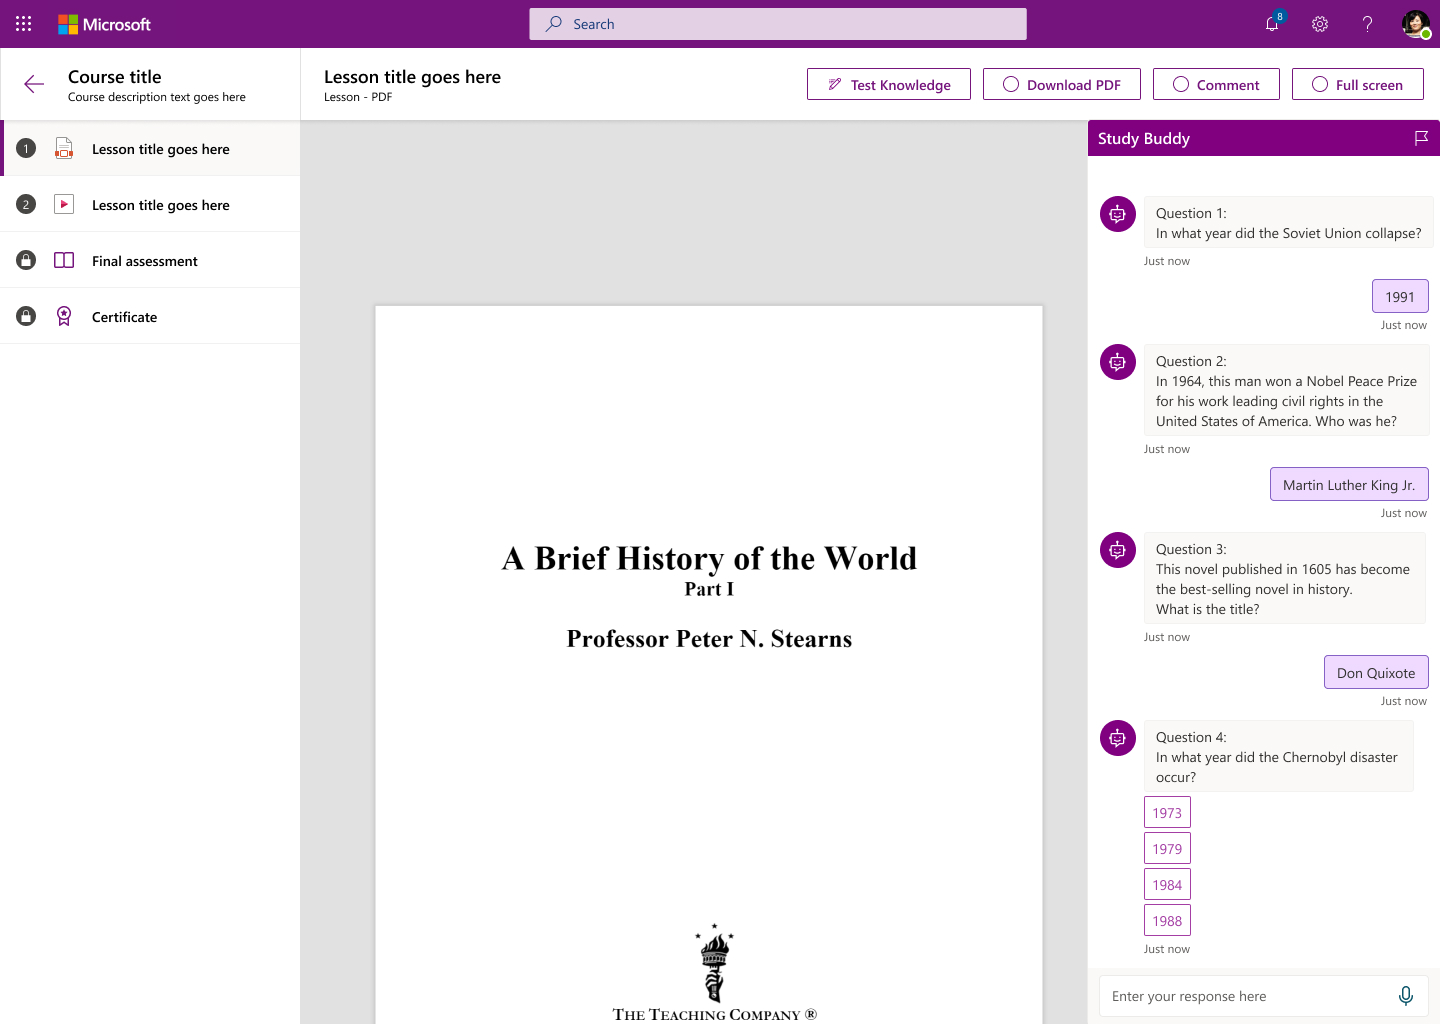
Task: Enter Full screen mode
Action: pos(1358,85)
